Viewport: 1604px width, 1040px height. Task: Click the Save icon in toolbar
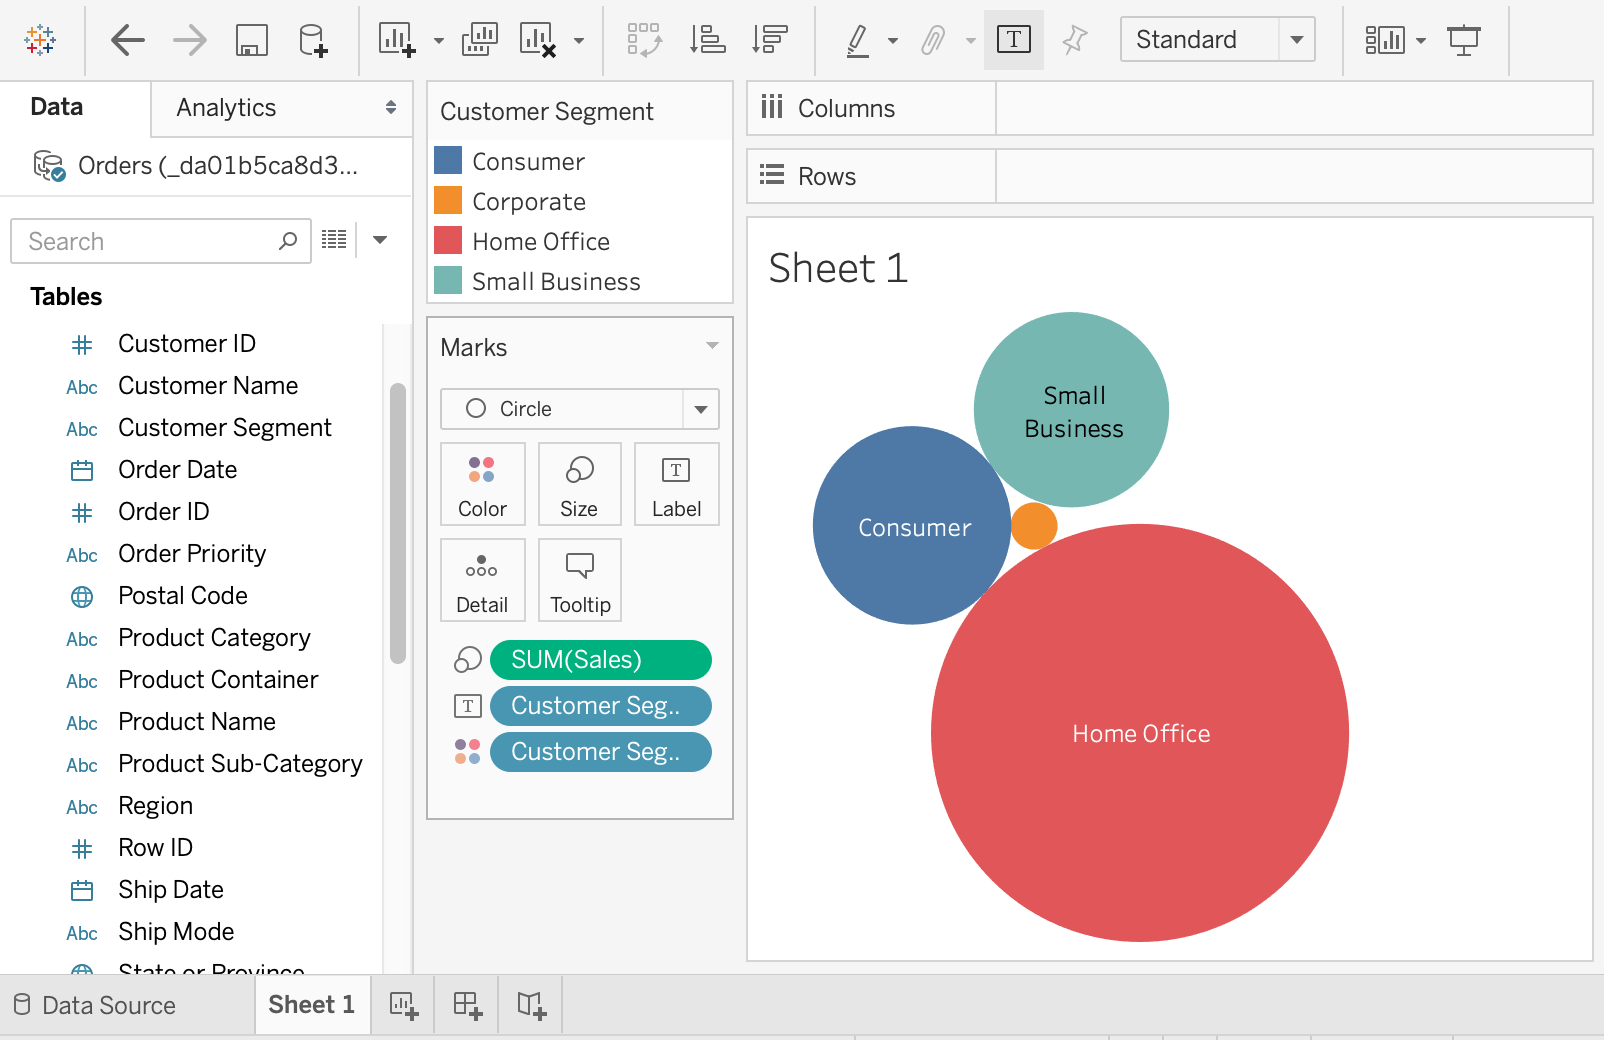coord(251,40)
